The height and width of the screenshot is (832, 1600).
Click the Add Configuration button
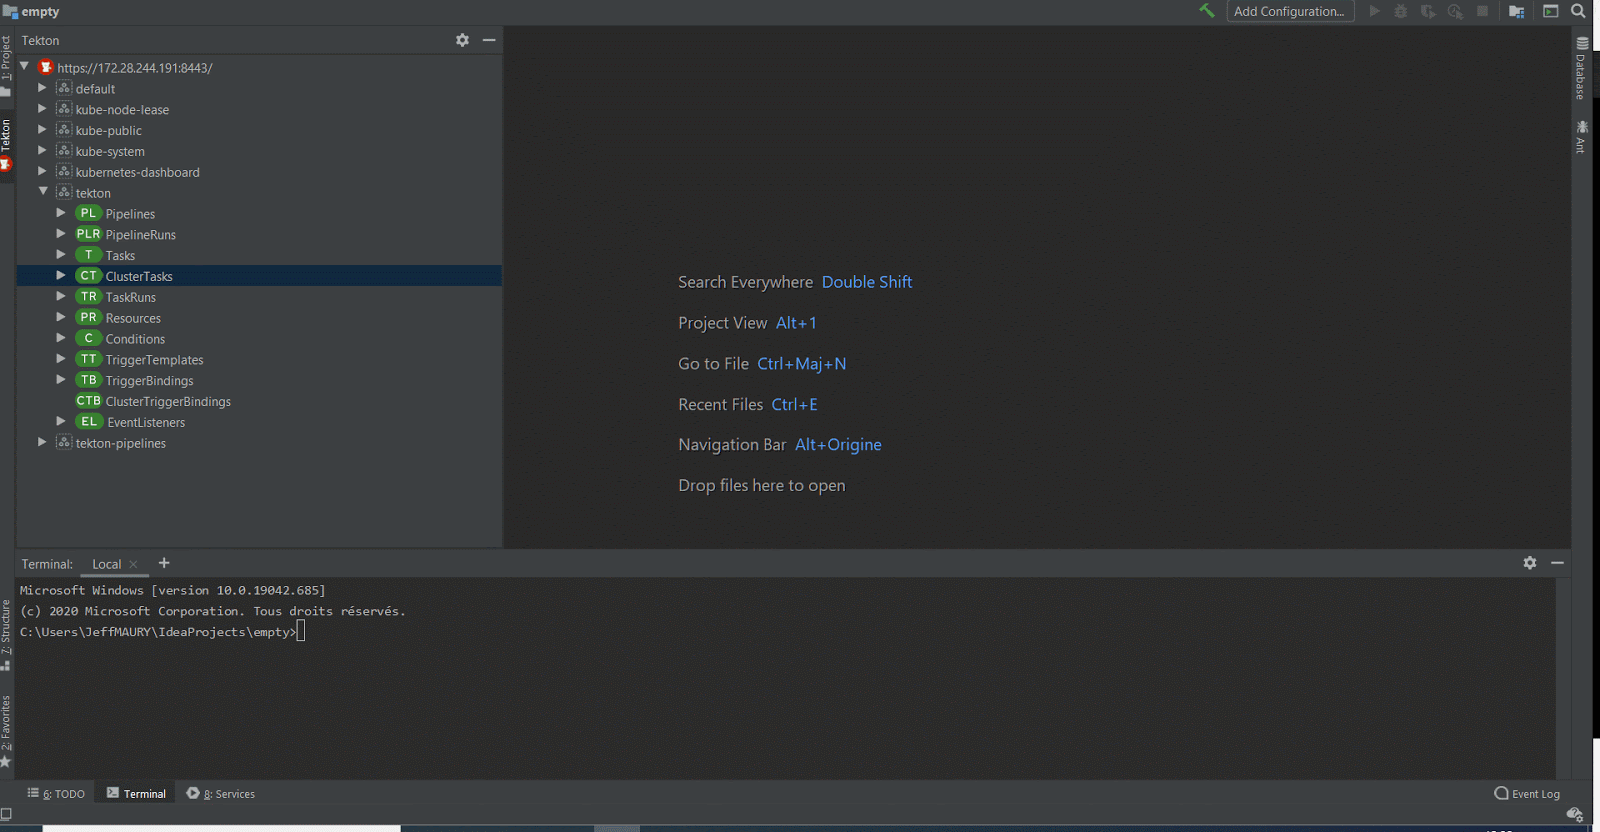[x=1289, y=11]
